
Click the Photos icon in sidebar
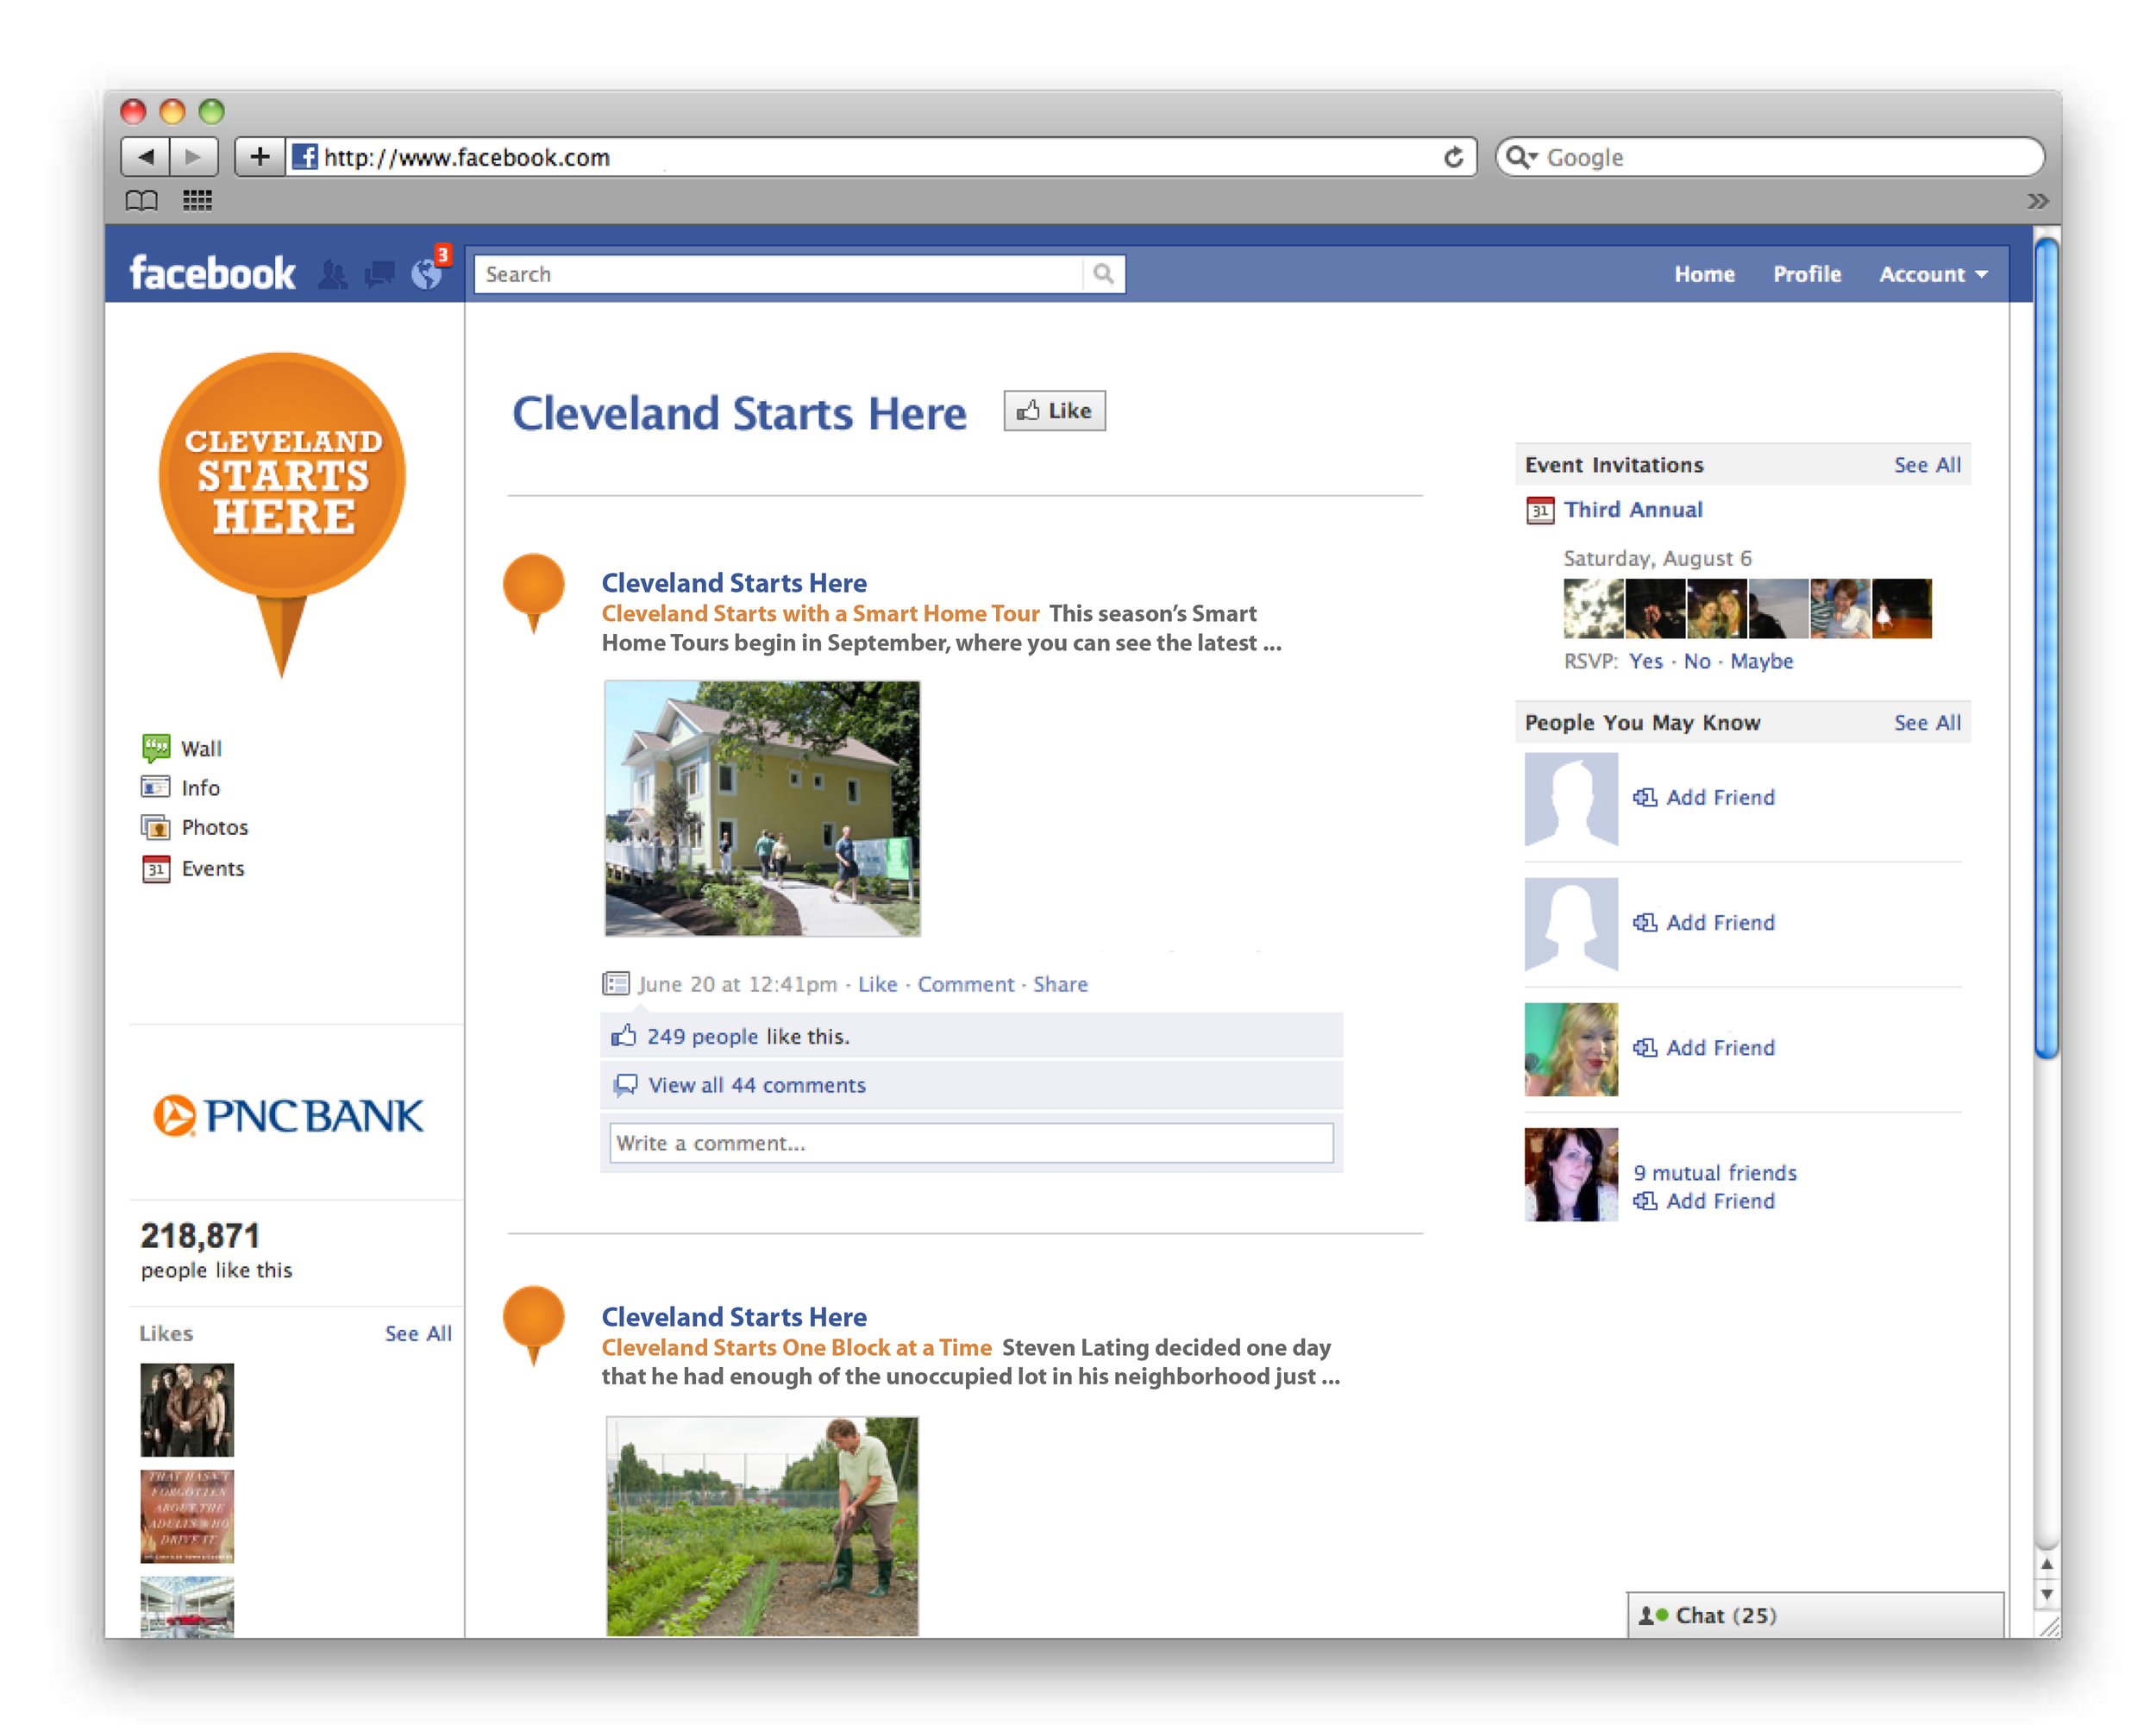point(155,827)
